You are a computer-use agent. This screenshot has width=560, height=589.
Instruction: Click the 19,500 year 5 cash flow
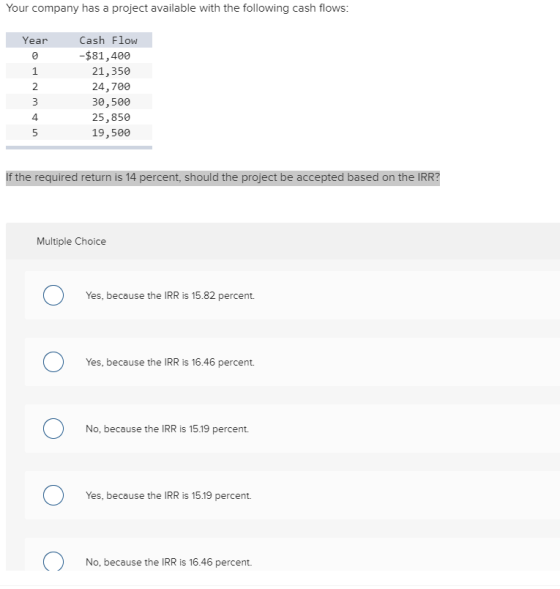pyautogui.click(x=111, y=133)
